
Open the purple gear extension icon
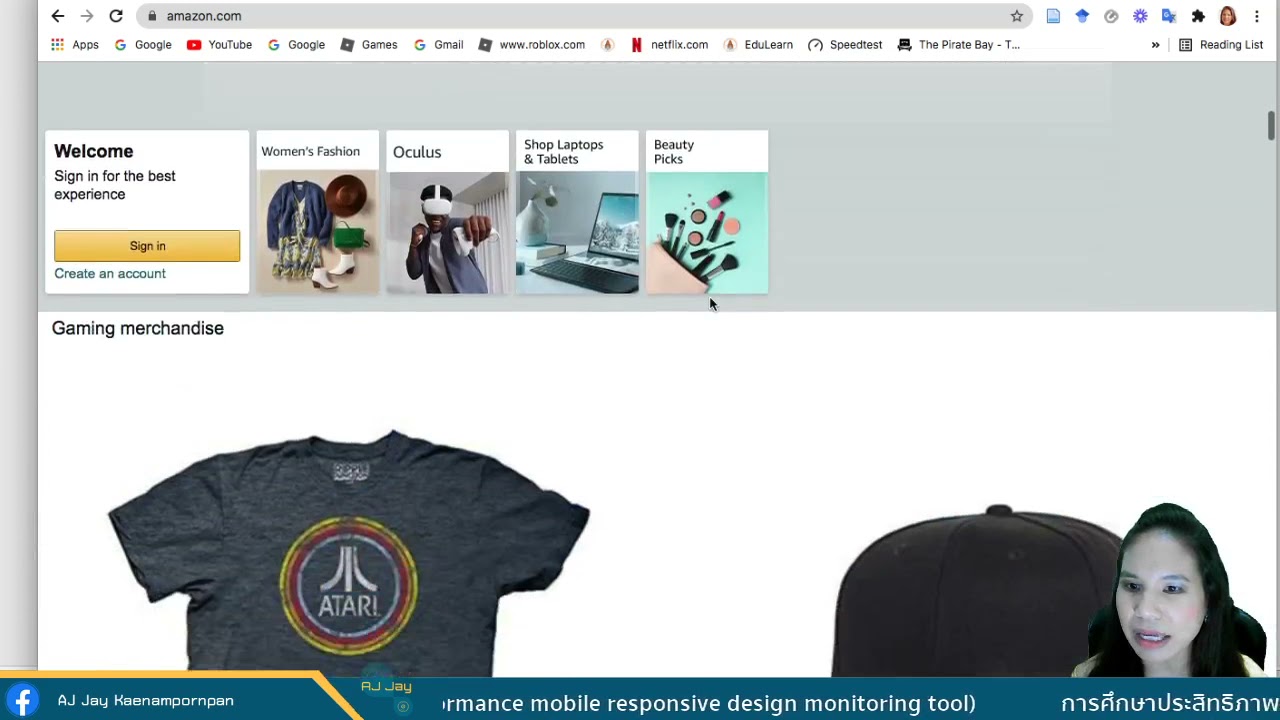pyautogui.click(x=1140, y=16)
